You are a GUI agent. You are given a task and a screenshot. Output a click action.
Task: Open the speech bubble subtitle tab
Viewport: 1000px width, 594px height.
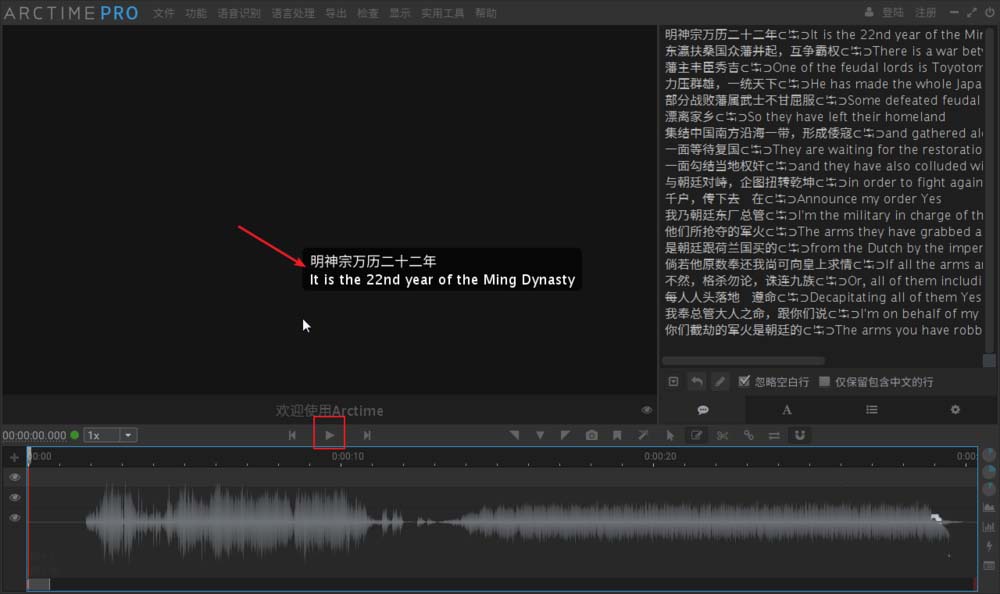pyautogui.click(x=702, y=409)
